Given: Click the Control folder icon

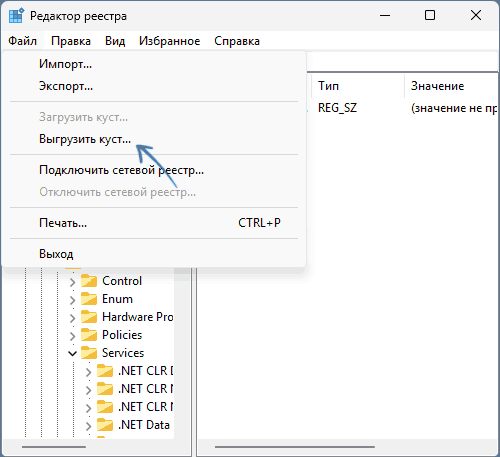Looking at the screenshot, I should [x=89, y=281].
